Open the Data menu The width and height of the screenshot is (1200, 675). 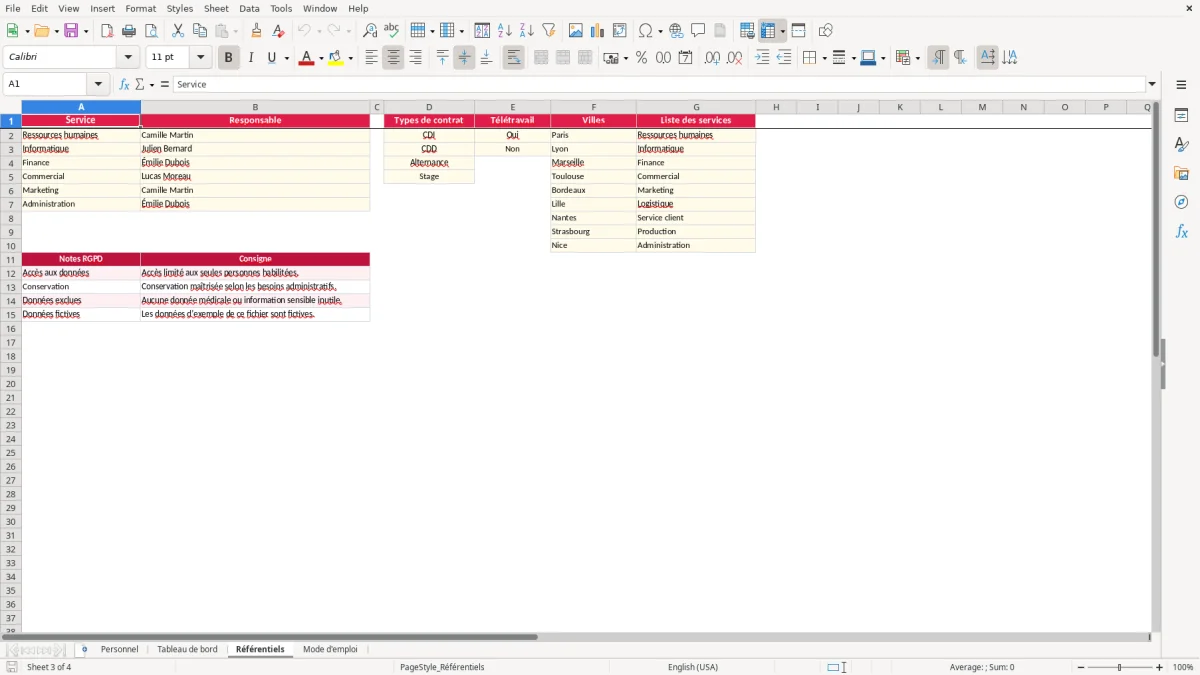[x=249, y=8]
